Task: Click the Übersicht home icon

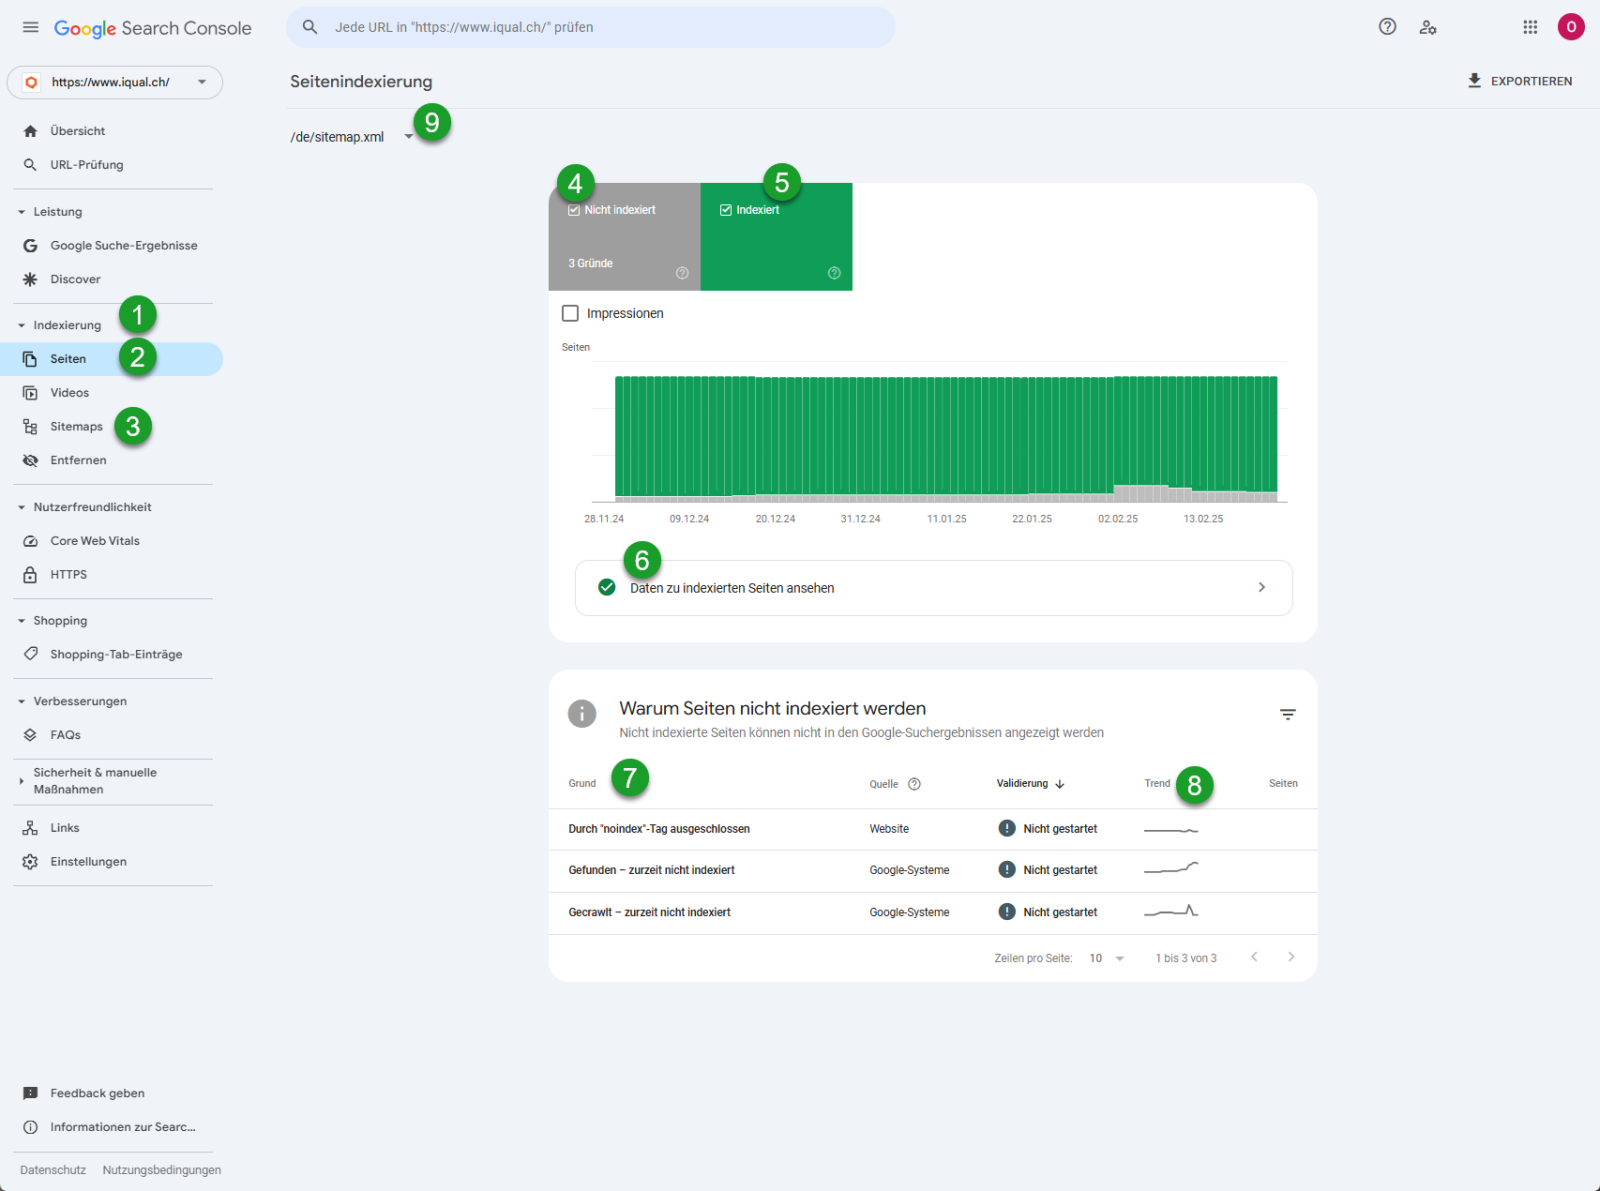Action: (x=30, y=131)
